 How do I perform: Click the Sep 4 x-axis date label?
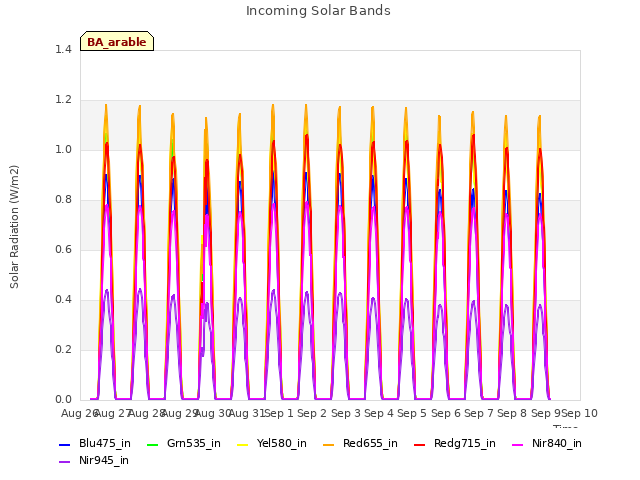pos(379,413)
